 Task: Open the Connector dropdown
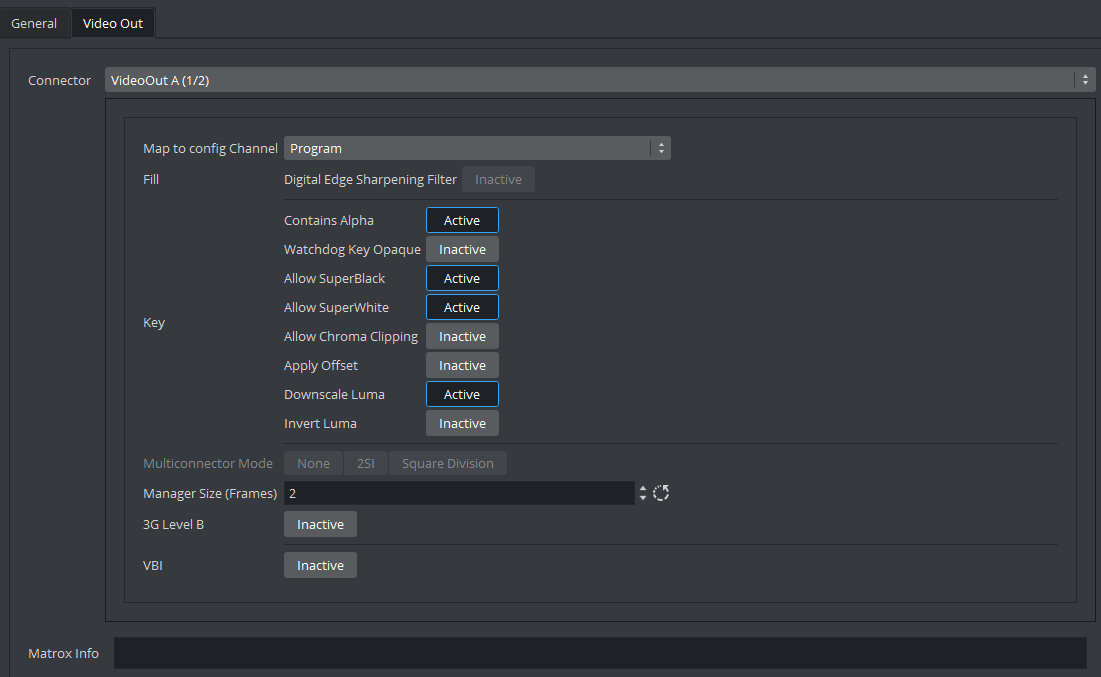tap(600, 80)
